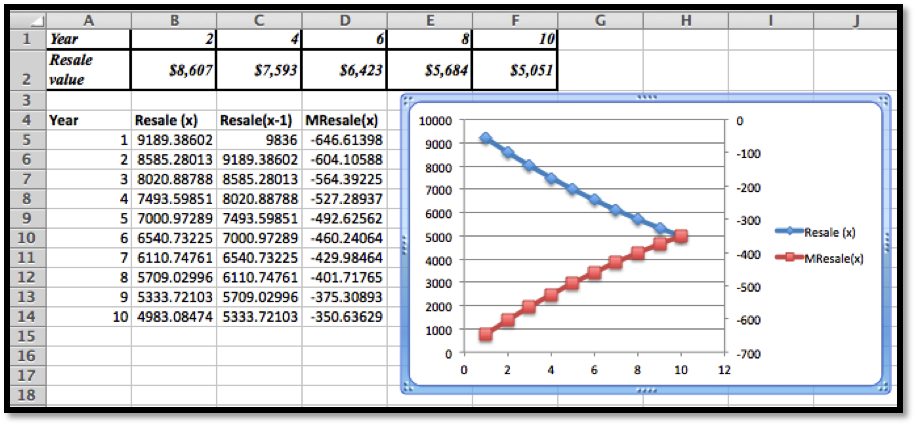Click the $5,051 resale value cell
This screenshot has height=426, width=916.
tap(515, 70)
